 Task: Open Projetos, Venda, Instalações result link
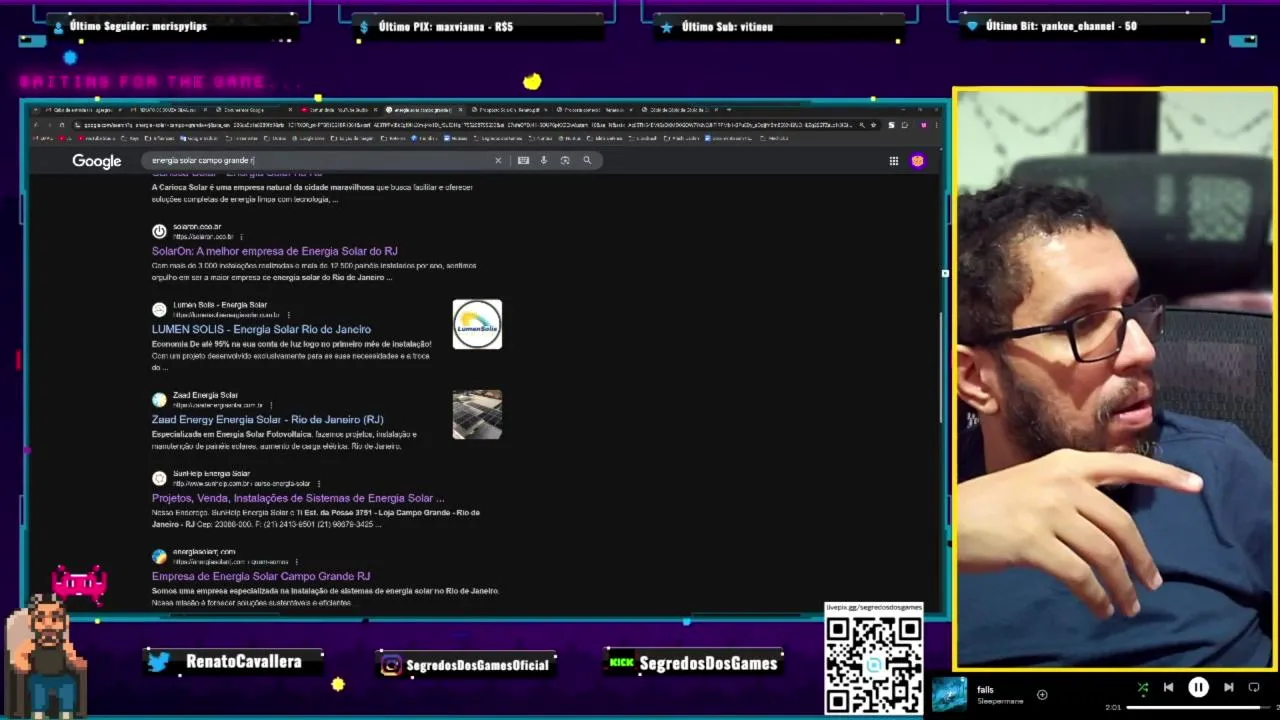pos(298,498)
